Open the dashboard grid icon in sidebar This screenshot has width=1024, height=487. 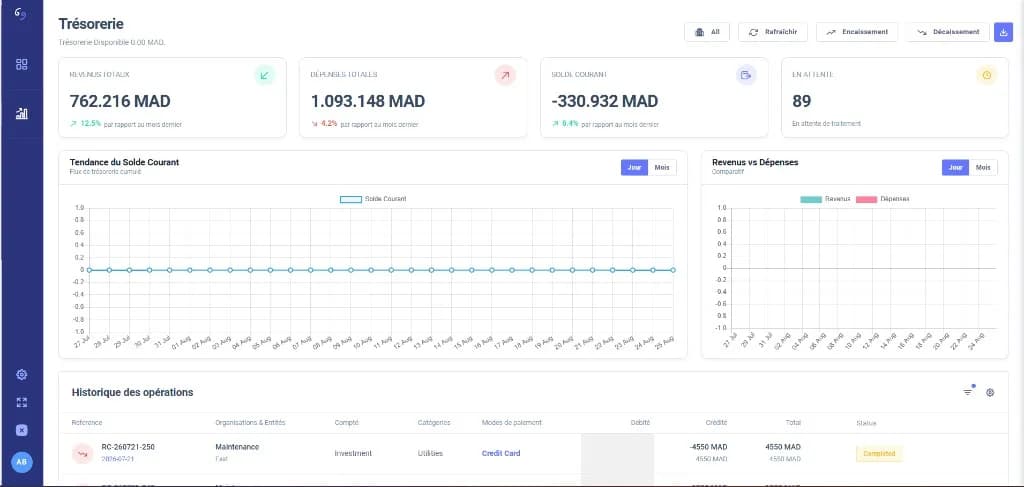click(x=22, y=64)
